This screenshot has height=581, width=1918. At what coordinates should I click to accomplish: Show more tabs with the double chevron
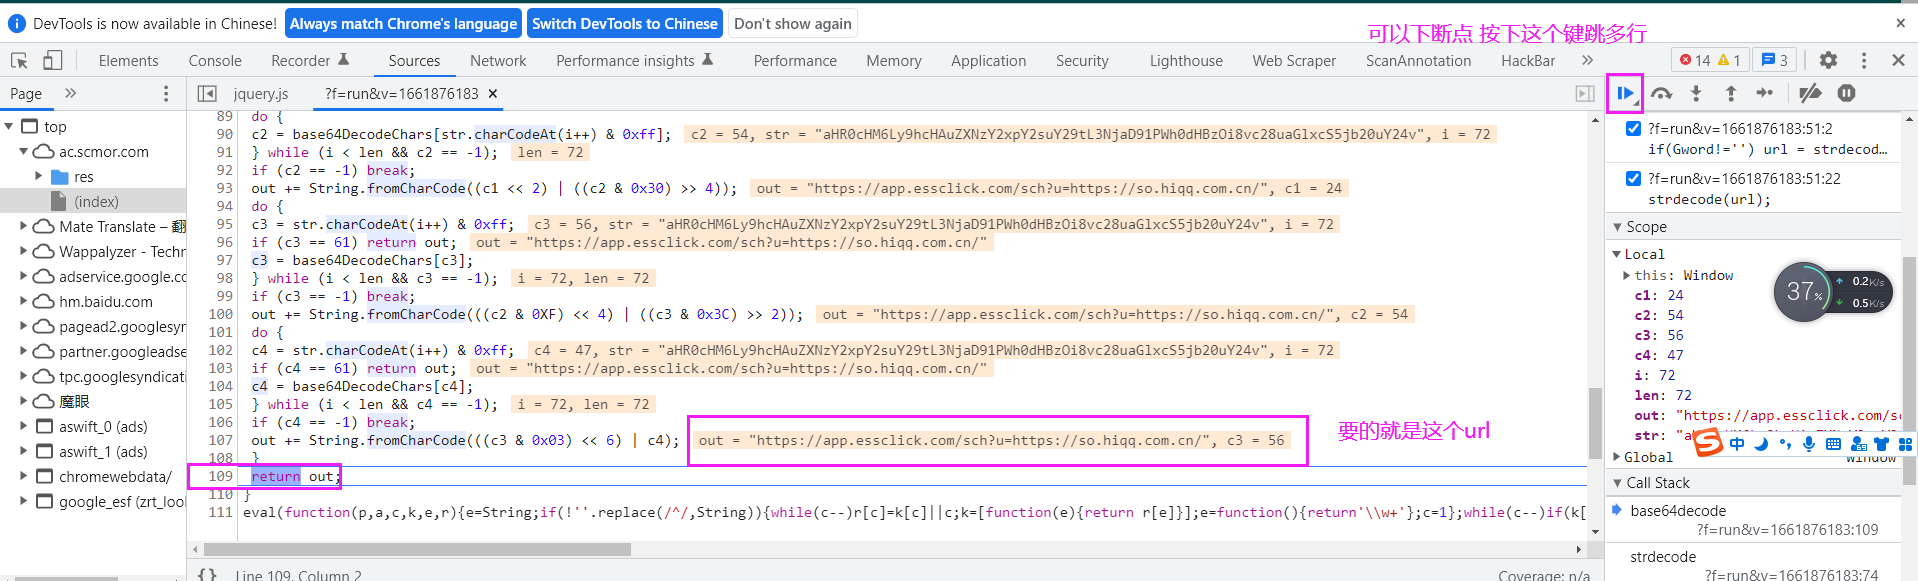[1587, 60]
